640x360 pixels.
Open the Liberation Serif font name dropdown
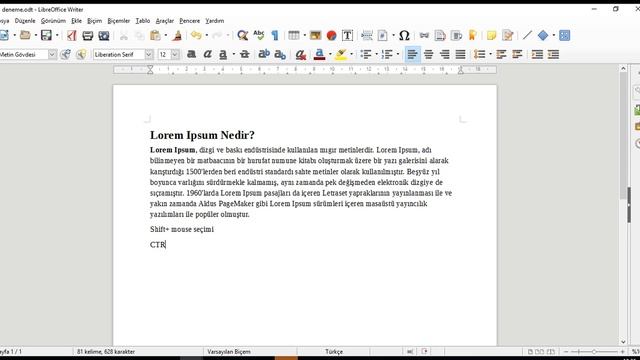click(149, 54)
